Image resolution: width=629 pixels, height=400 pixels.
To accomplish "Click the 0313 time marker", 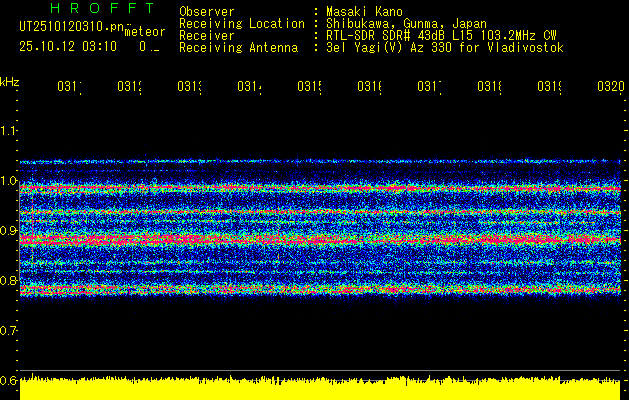I will 189,86.
